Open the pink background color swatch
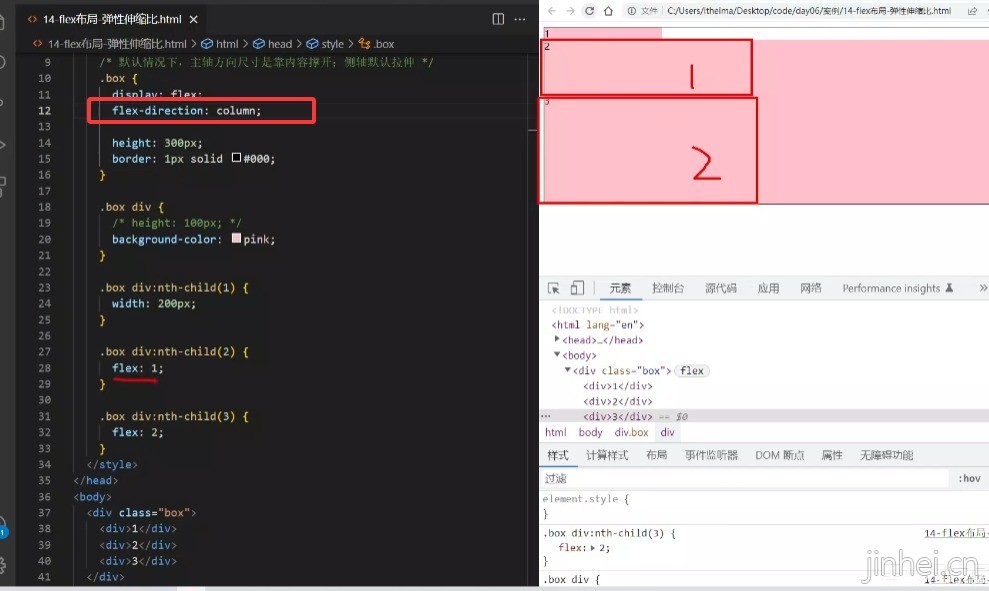Screen dimensions: 989x591 click(237, 238)
